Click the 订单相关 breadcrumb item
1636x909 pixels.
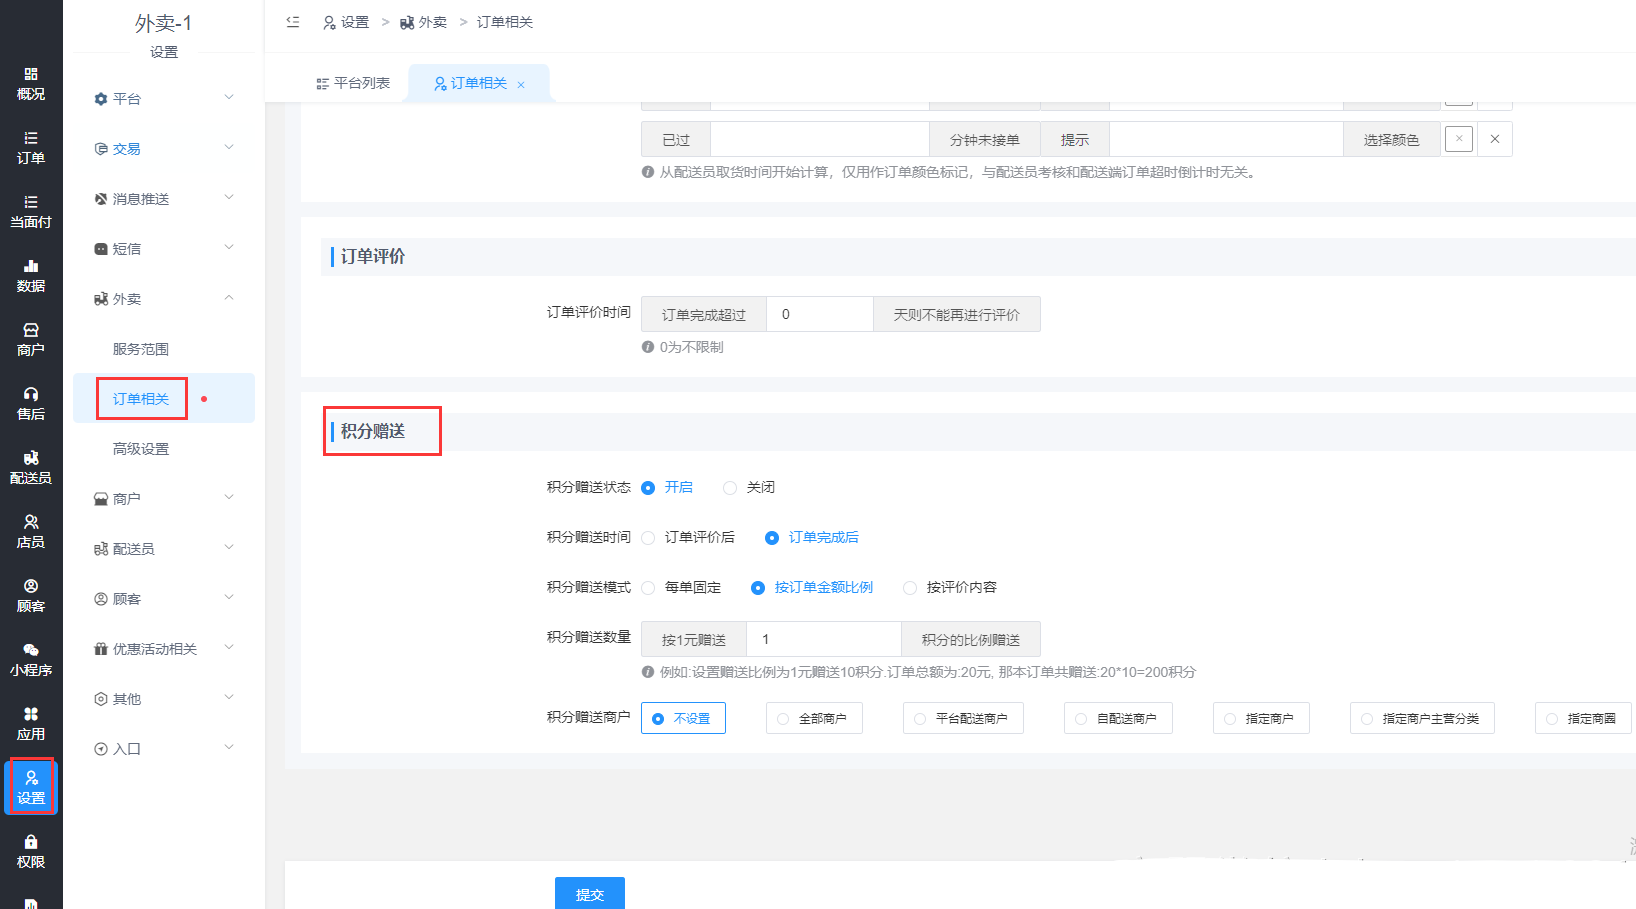coord(505,22)
